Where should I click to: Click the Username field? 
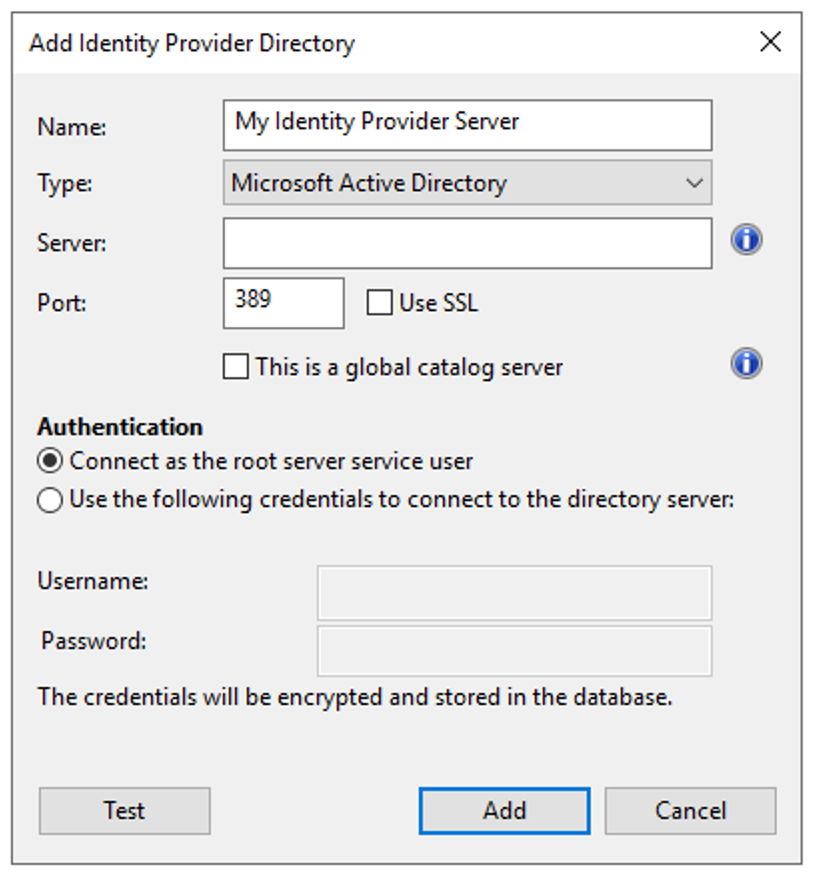tap(514, 592)
